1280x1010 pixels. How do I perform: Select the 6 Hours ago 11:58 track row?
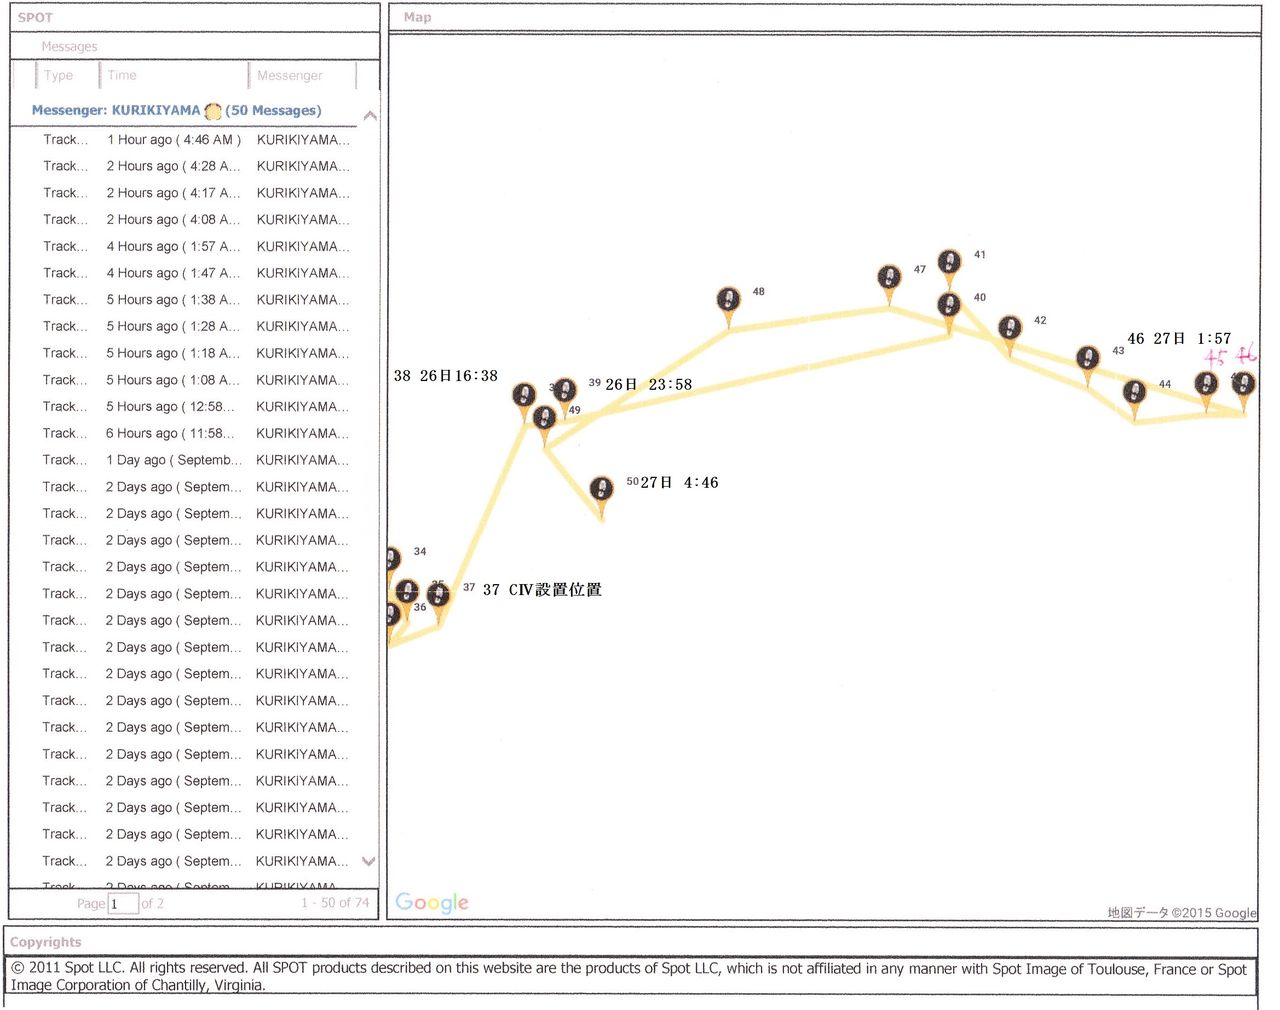pos(195,433)
